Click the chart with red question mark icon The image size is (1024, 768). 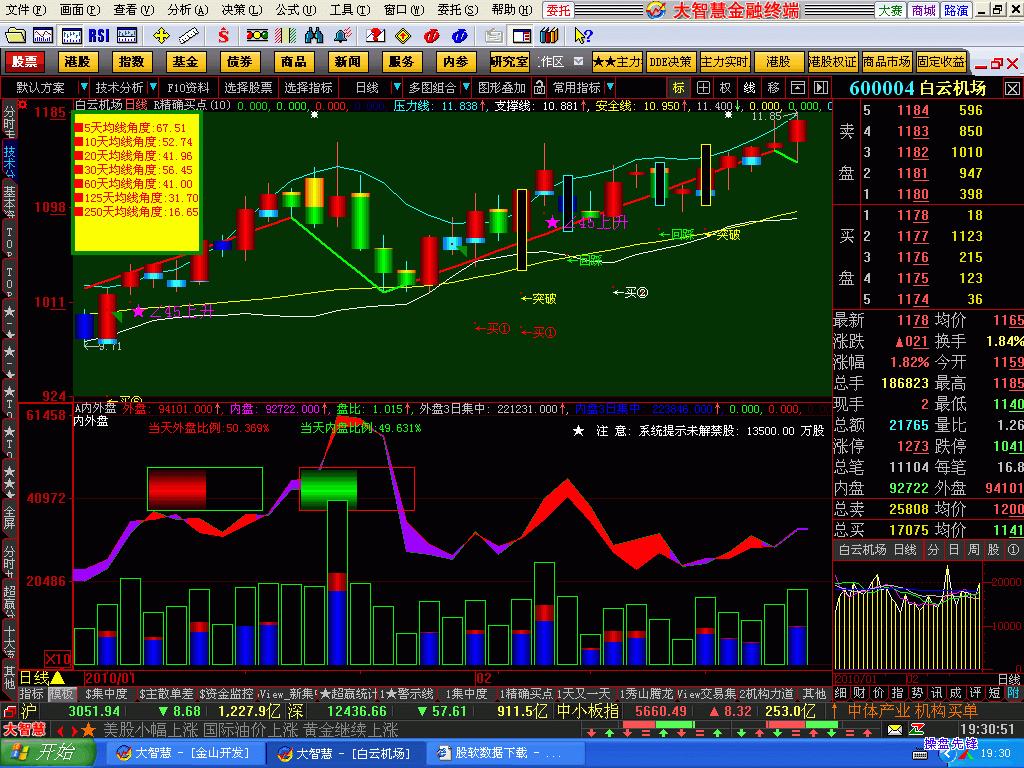[x=376, y=36]
